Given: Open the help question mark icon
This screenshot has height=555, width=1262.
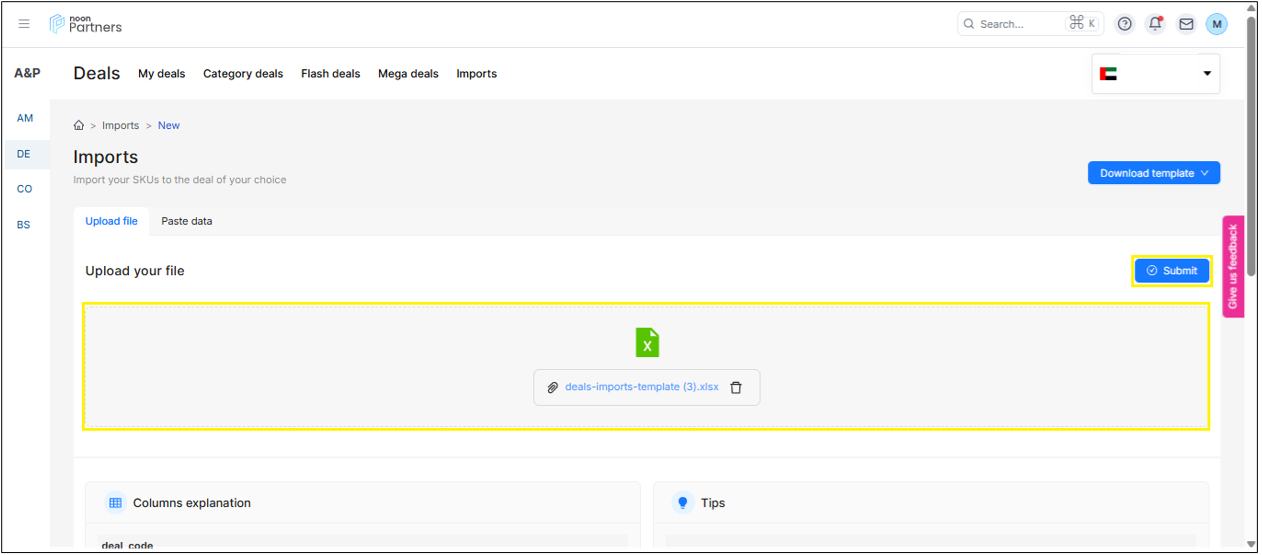Looking at the screenshot, I should pos(1125,24).
